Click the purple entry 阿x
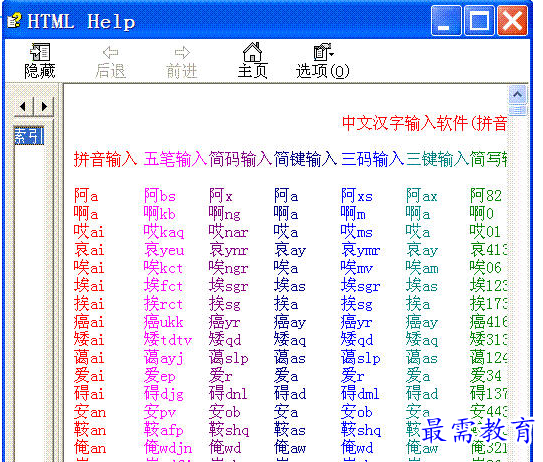The height and width of the screenshot is (462, 543). [x=221, y=196]
